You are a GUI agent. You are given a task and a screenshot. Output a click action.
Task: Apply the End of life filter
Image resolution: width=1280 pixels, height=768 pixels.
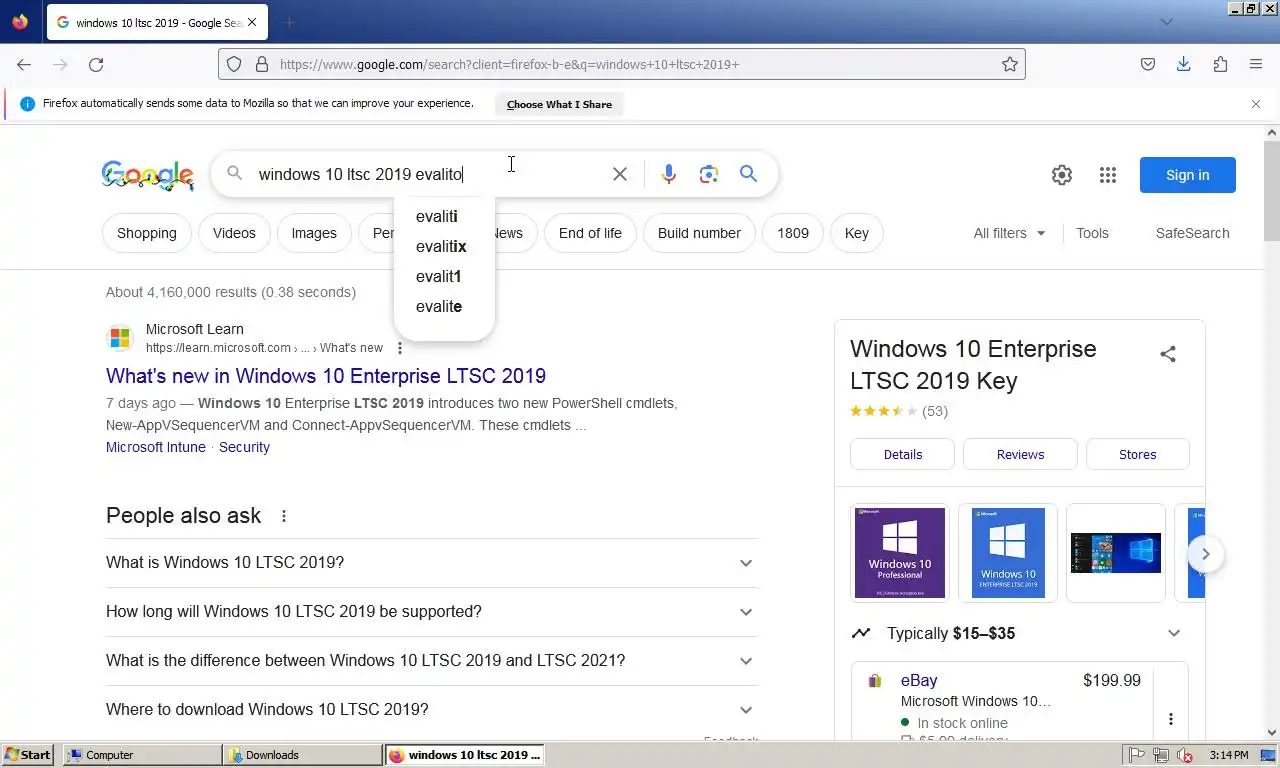tap(590, 233)
